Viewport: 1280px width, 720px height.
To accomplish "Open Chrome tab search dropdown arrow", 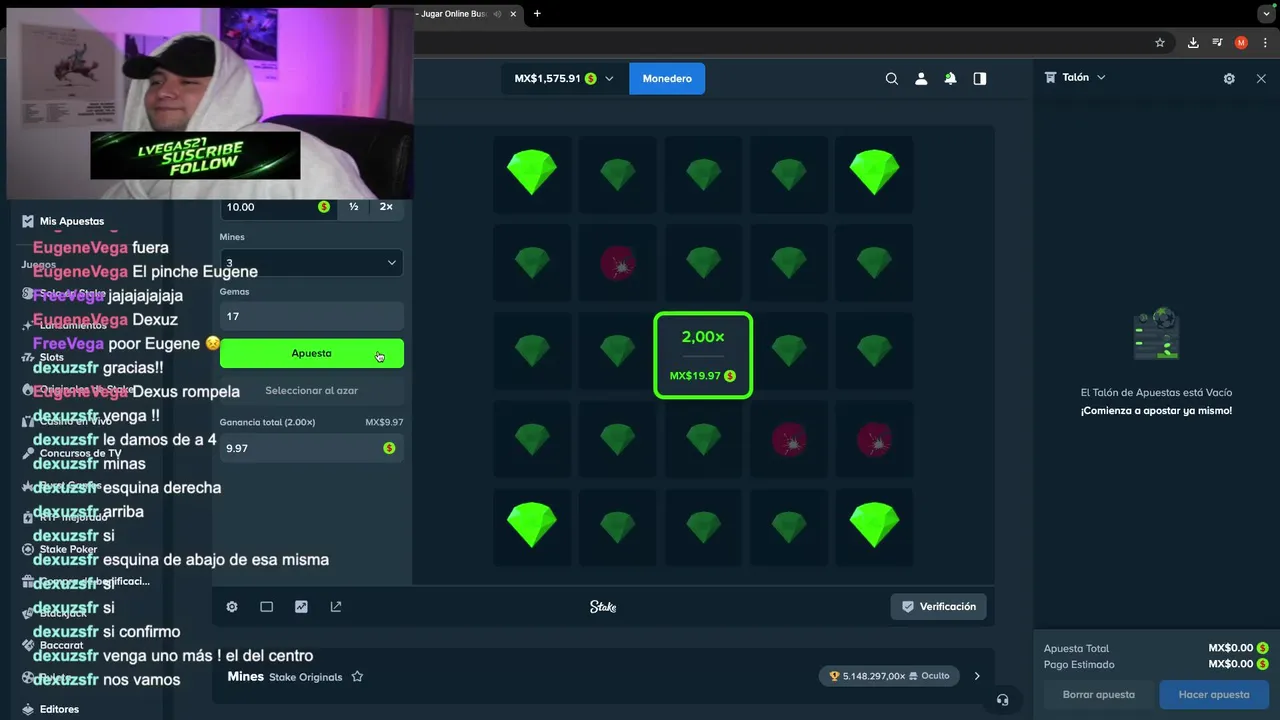I will point(1265,14).
